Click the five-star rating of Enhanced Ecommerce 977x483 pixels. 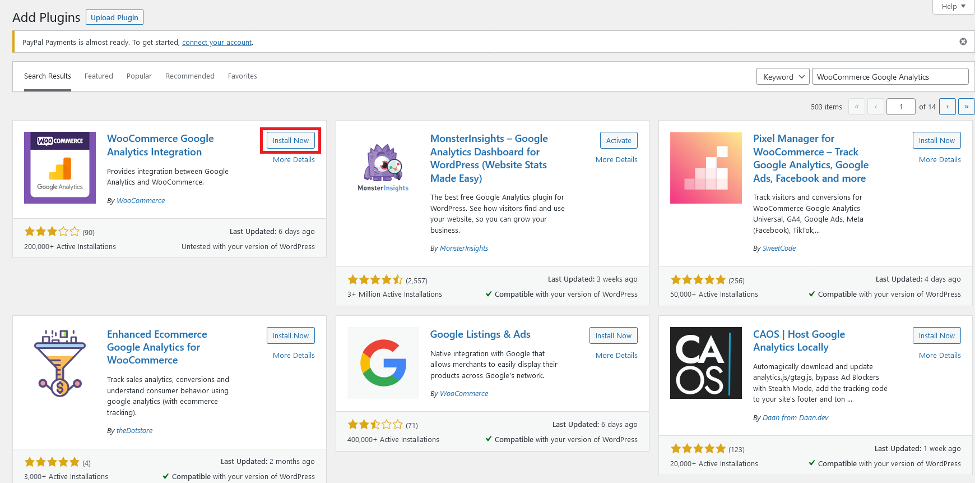tap(52, 462)
